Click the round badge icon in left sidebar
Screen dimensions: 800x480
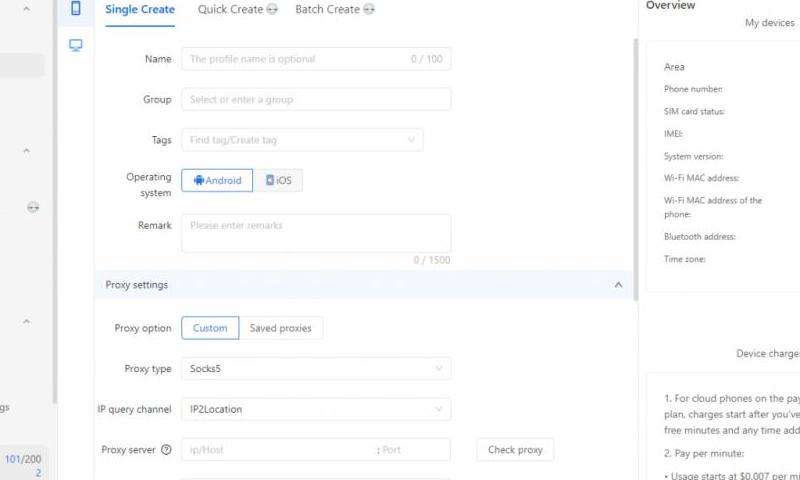pos(33,207)
